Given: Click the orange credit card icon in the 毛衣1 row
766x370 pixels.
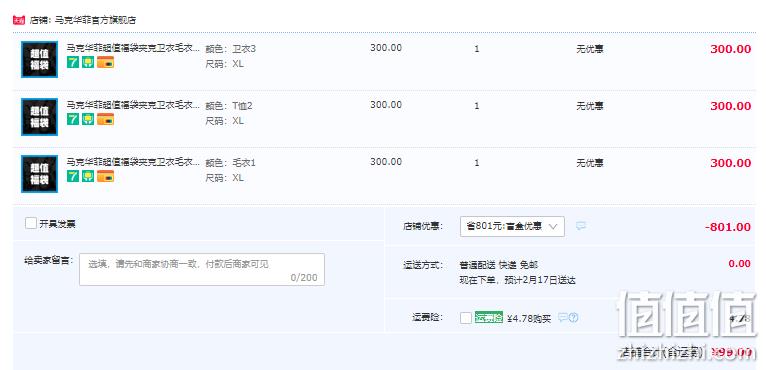Looking at the screenshot, I should (x=106, y=176).
